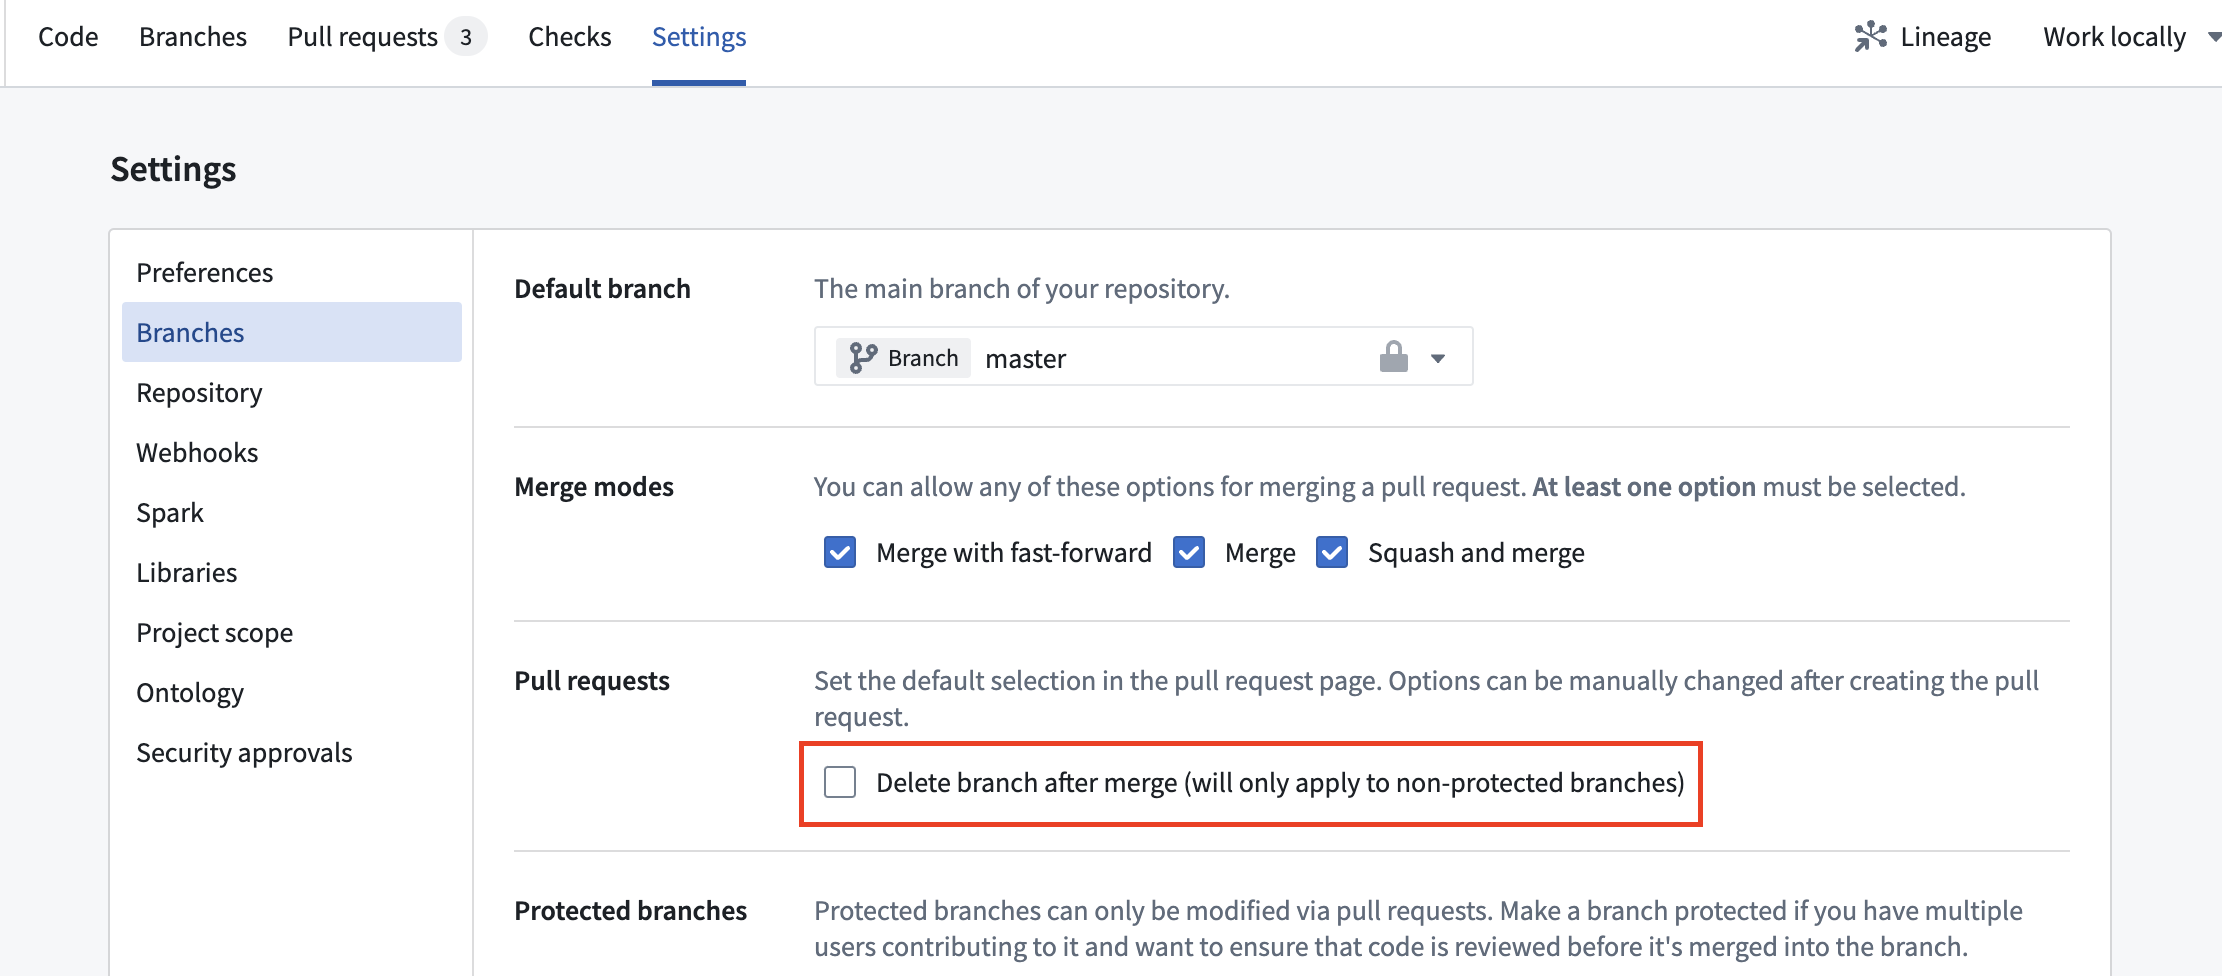Click the Squash and merge label

click(1476, 552)
